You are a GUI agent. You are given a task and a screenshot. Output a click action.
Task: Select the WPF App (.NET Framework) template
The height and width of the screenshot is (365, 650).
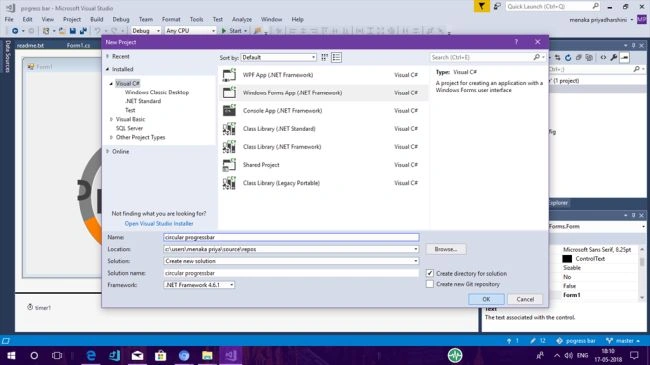(x=323, y=75)
